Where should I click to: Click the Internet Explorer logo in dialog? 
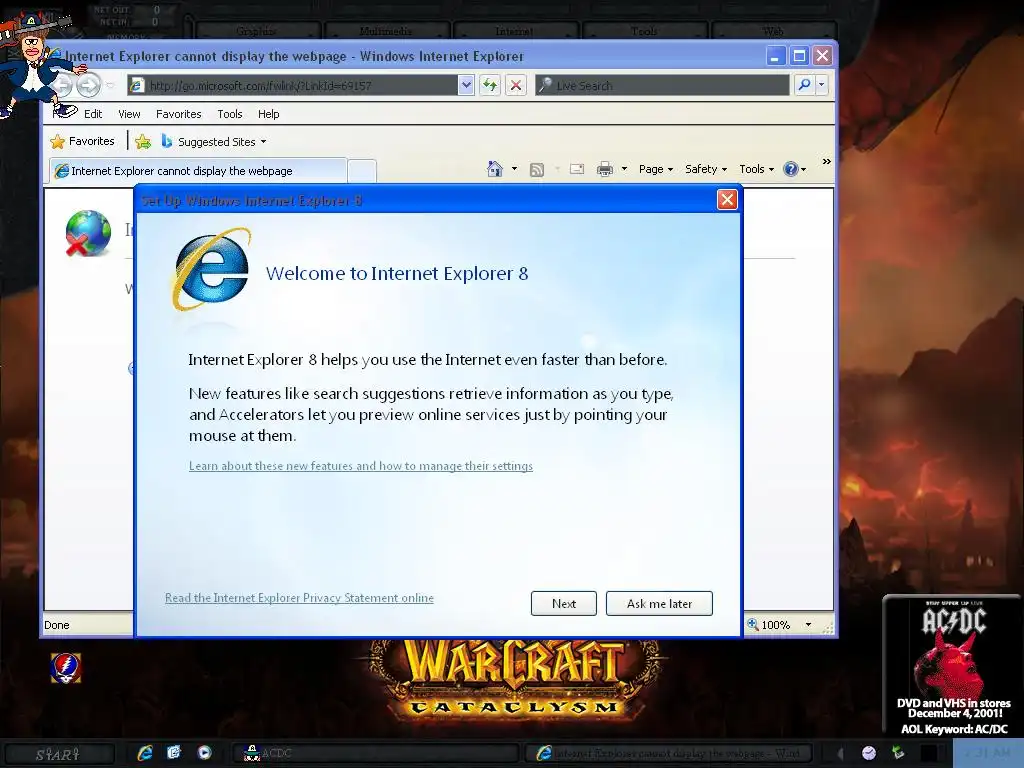212,269
